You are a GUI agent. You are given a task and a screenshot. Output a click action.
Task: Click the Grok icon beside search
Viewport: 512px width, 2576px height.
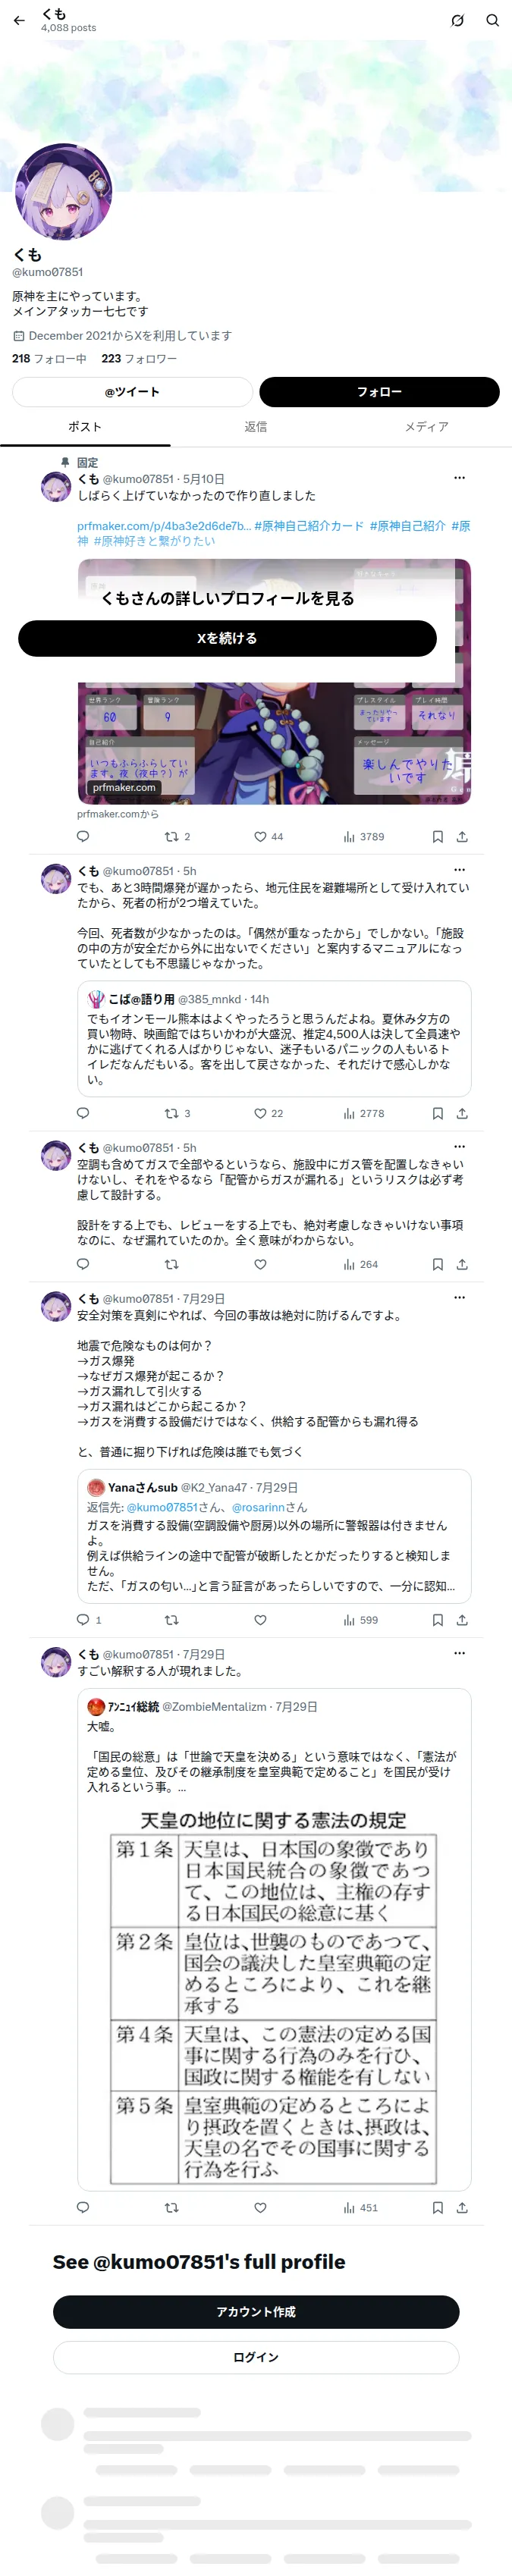457,20
